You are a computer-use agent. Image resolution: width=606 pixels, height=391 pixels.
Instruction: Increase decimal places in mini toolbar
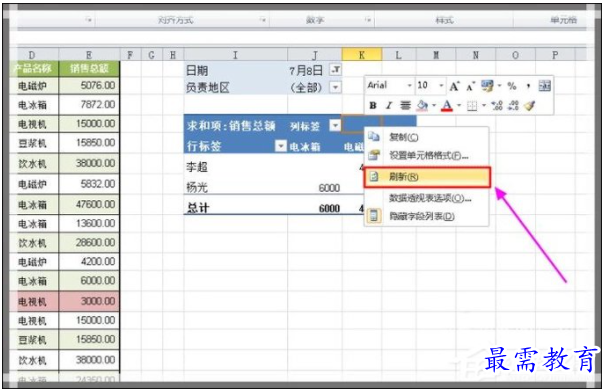(497, 105)
